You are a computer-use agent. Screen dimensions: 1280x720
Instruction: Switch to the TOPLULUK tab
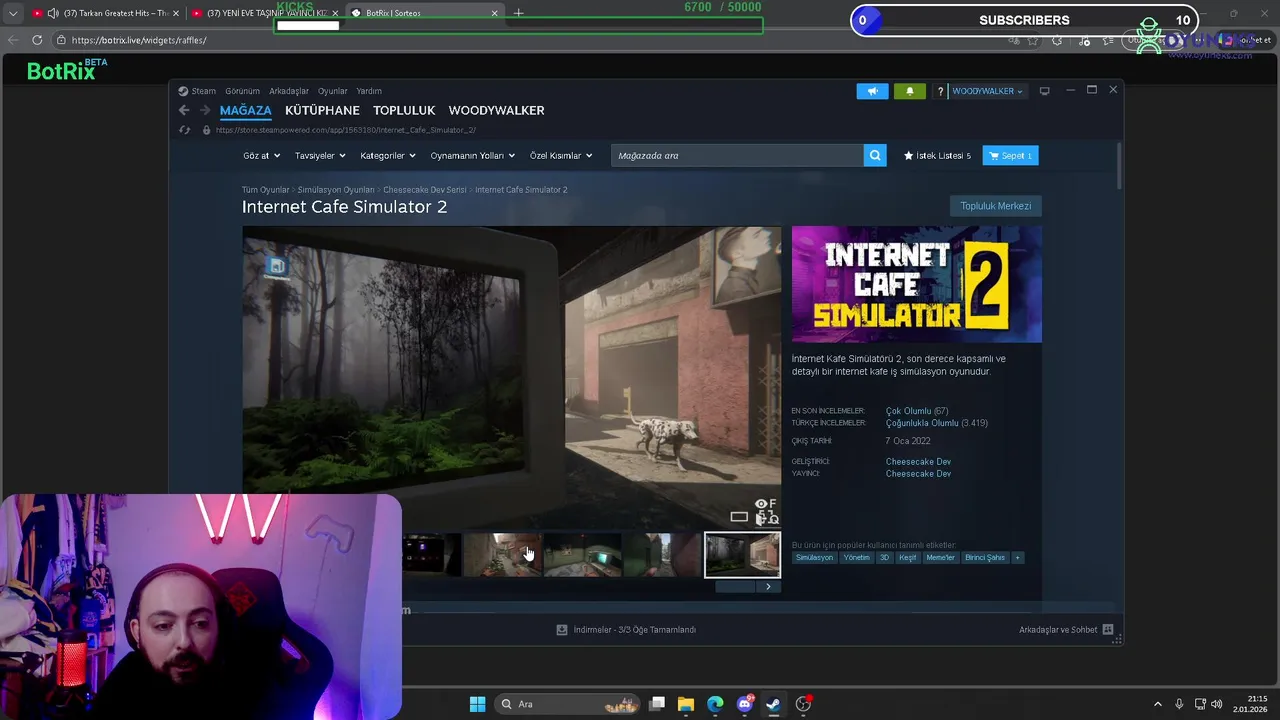[x=404, y=110]
